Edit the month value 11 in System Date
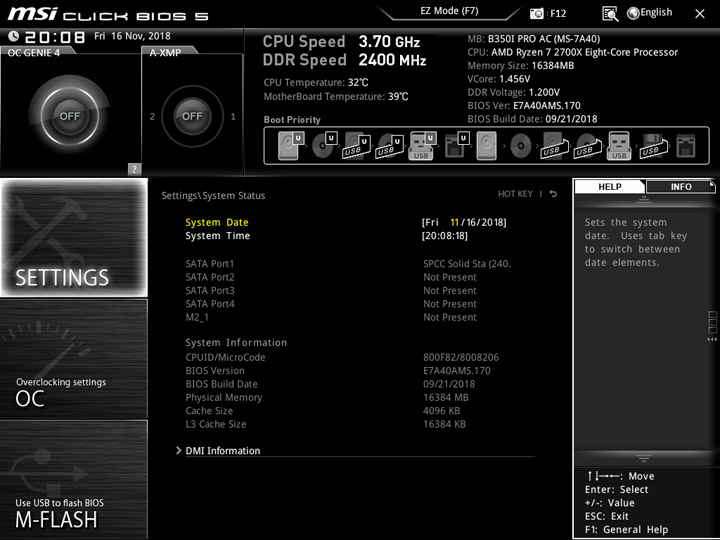 pyautogui.click(x=454, y=222)
